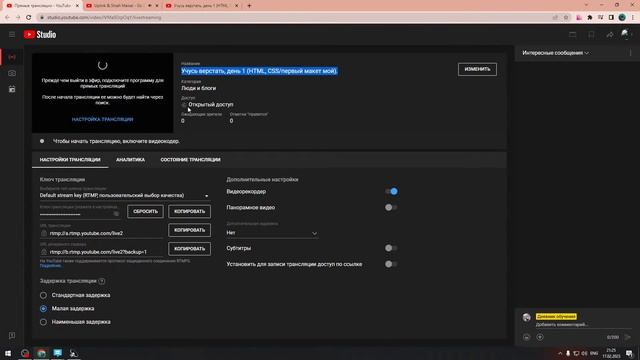Open the Подробнее link under RTMPS note
The width and height of the screenshot is (640, 360).
click(50, 266)
